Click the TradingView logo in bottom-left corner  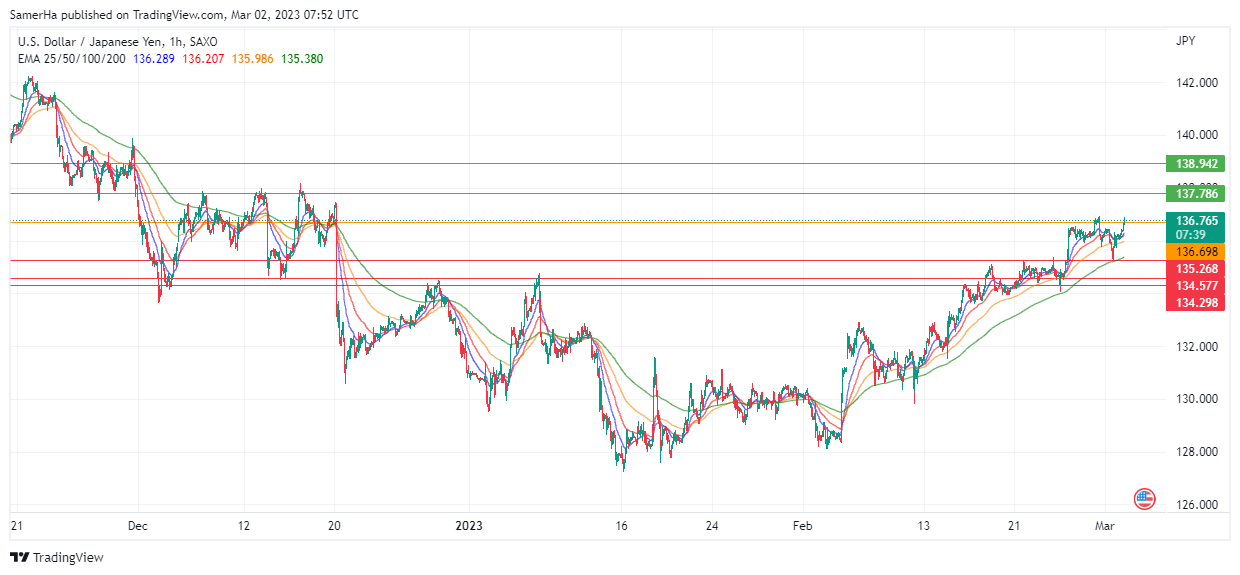tap(57, 557)
